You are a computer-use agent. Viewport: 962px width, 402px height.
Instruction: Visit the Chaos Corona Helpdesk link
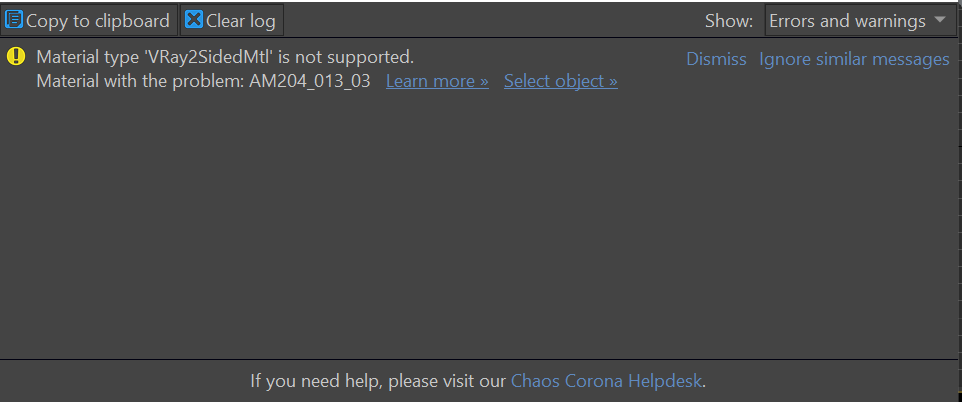click(606, 381)
